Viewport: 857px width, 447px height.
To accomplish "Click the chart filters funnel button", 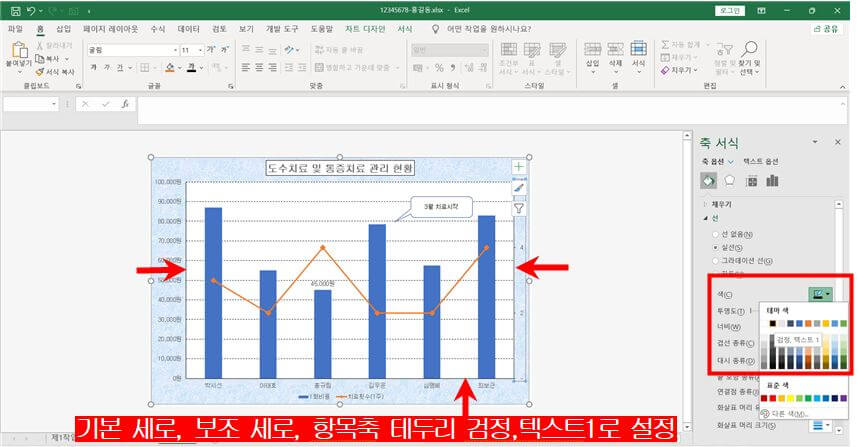I will click(x=519, y=208).
